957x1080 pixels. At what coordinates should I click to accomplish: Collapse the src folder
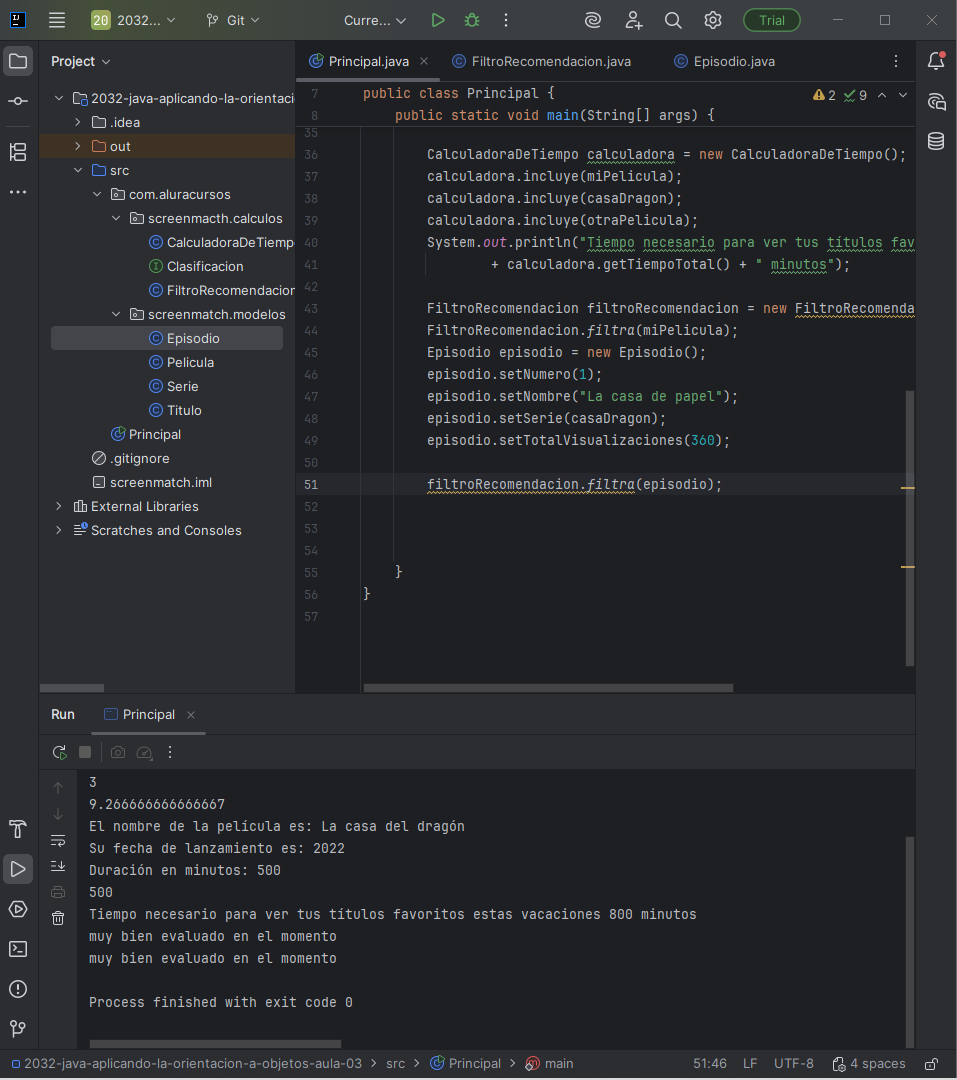click(x=78, y=170)
